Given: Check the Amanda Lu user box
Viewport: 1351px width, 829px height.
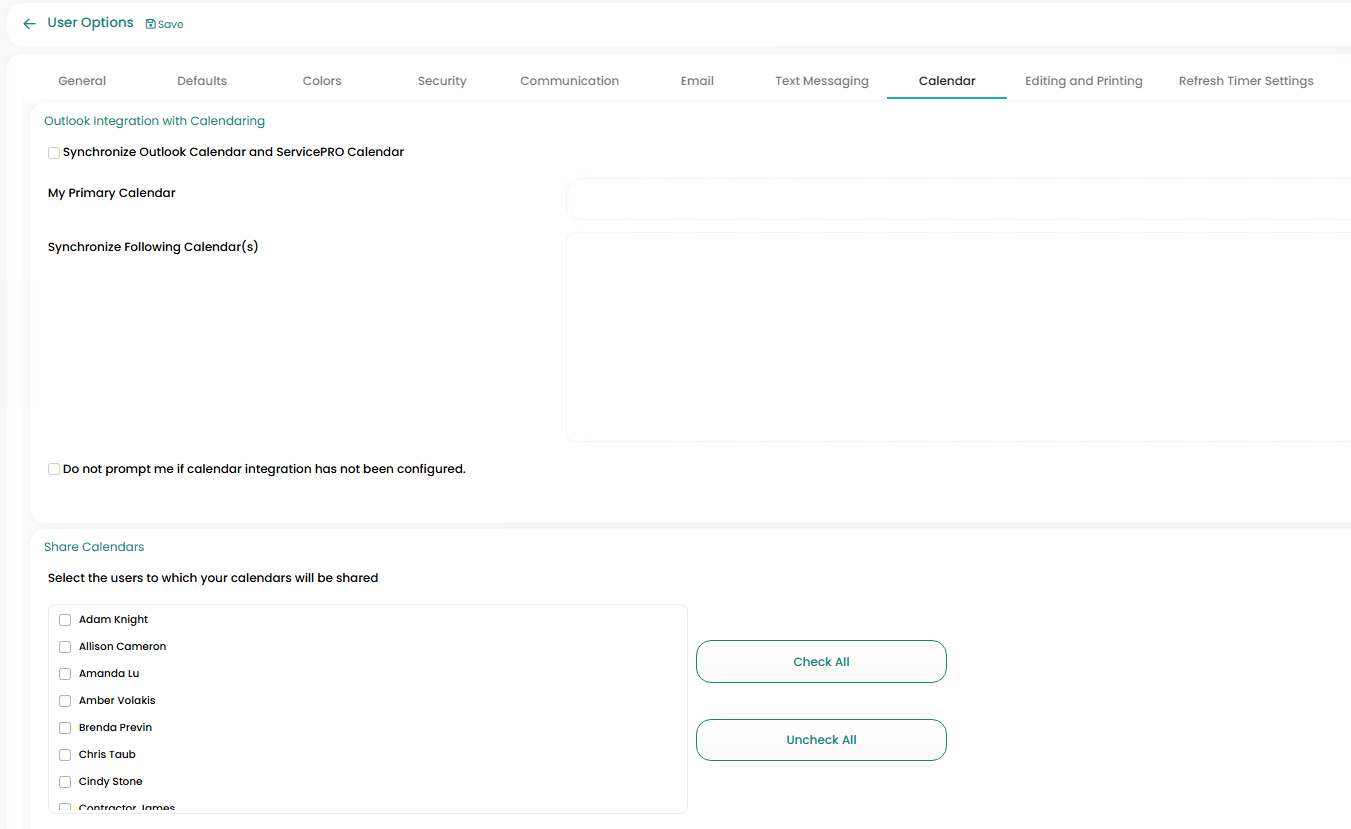Looking at the screenshot, I should click(x=65, y=674).
